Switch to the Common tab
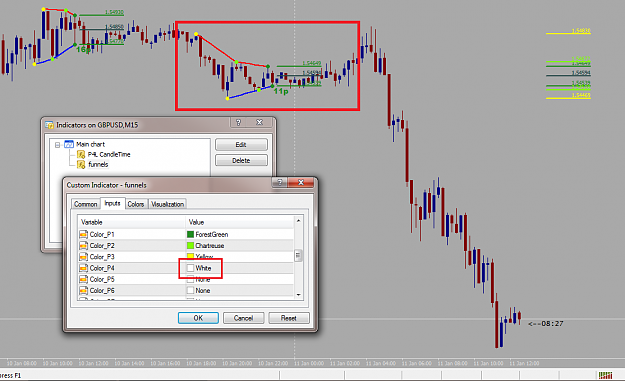625x381 pixels. (85, 204)
